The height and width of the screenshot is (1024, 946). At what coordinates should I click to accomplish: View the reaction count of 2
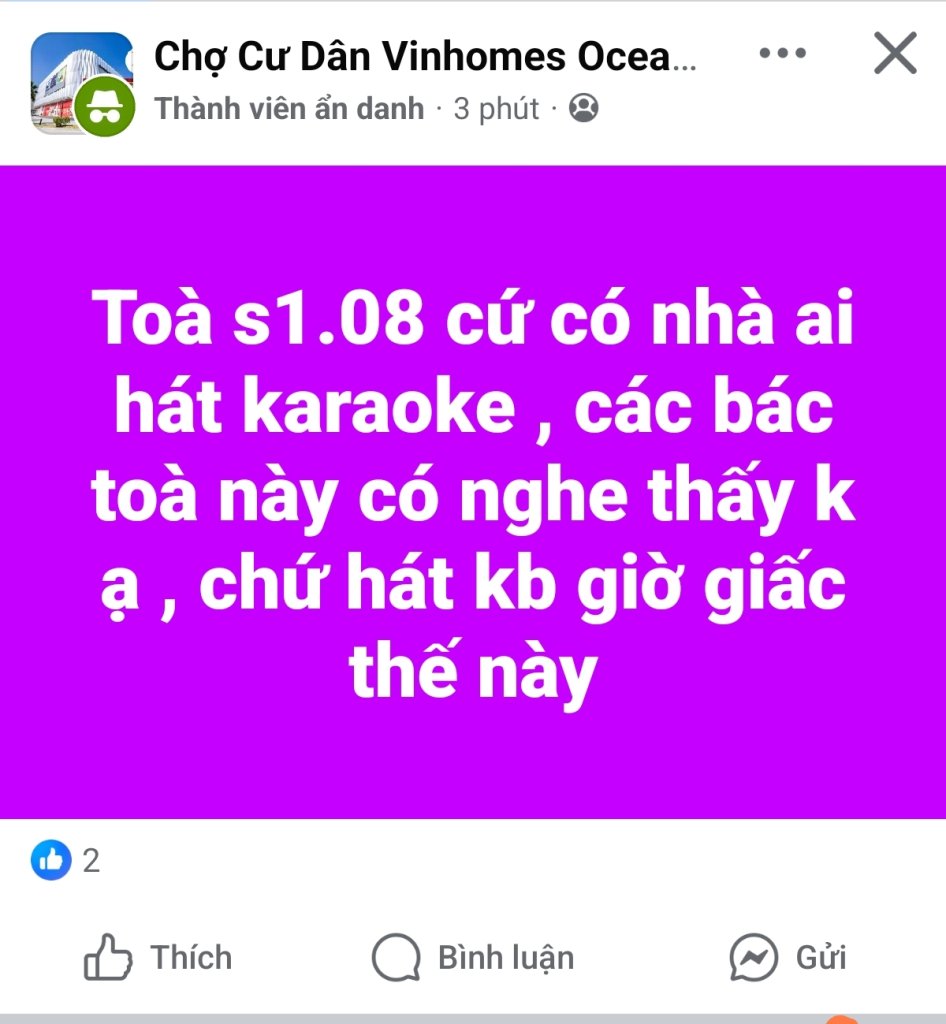pos(91,861)
